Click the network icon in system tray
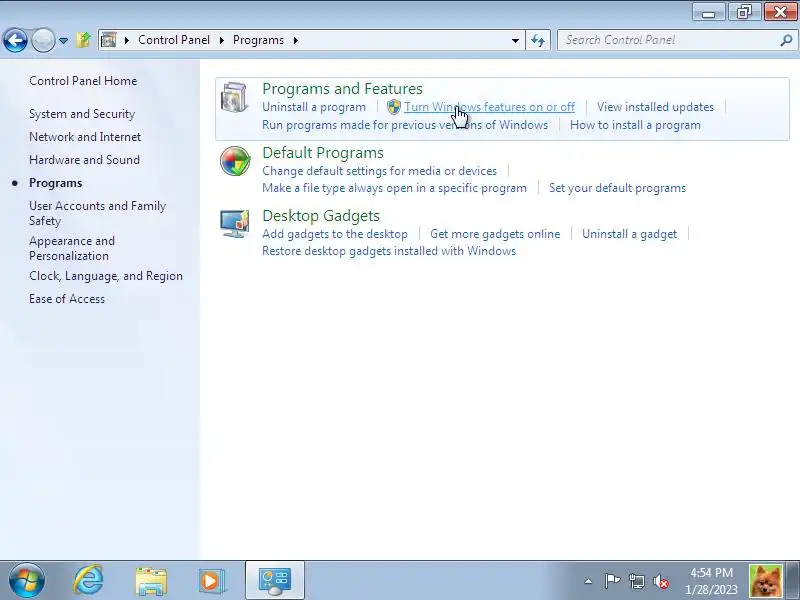The image size is (800, 600). tap(636, 581)
